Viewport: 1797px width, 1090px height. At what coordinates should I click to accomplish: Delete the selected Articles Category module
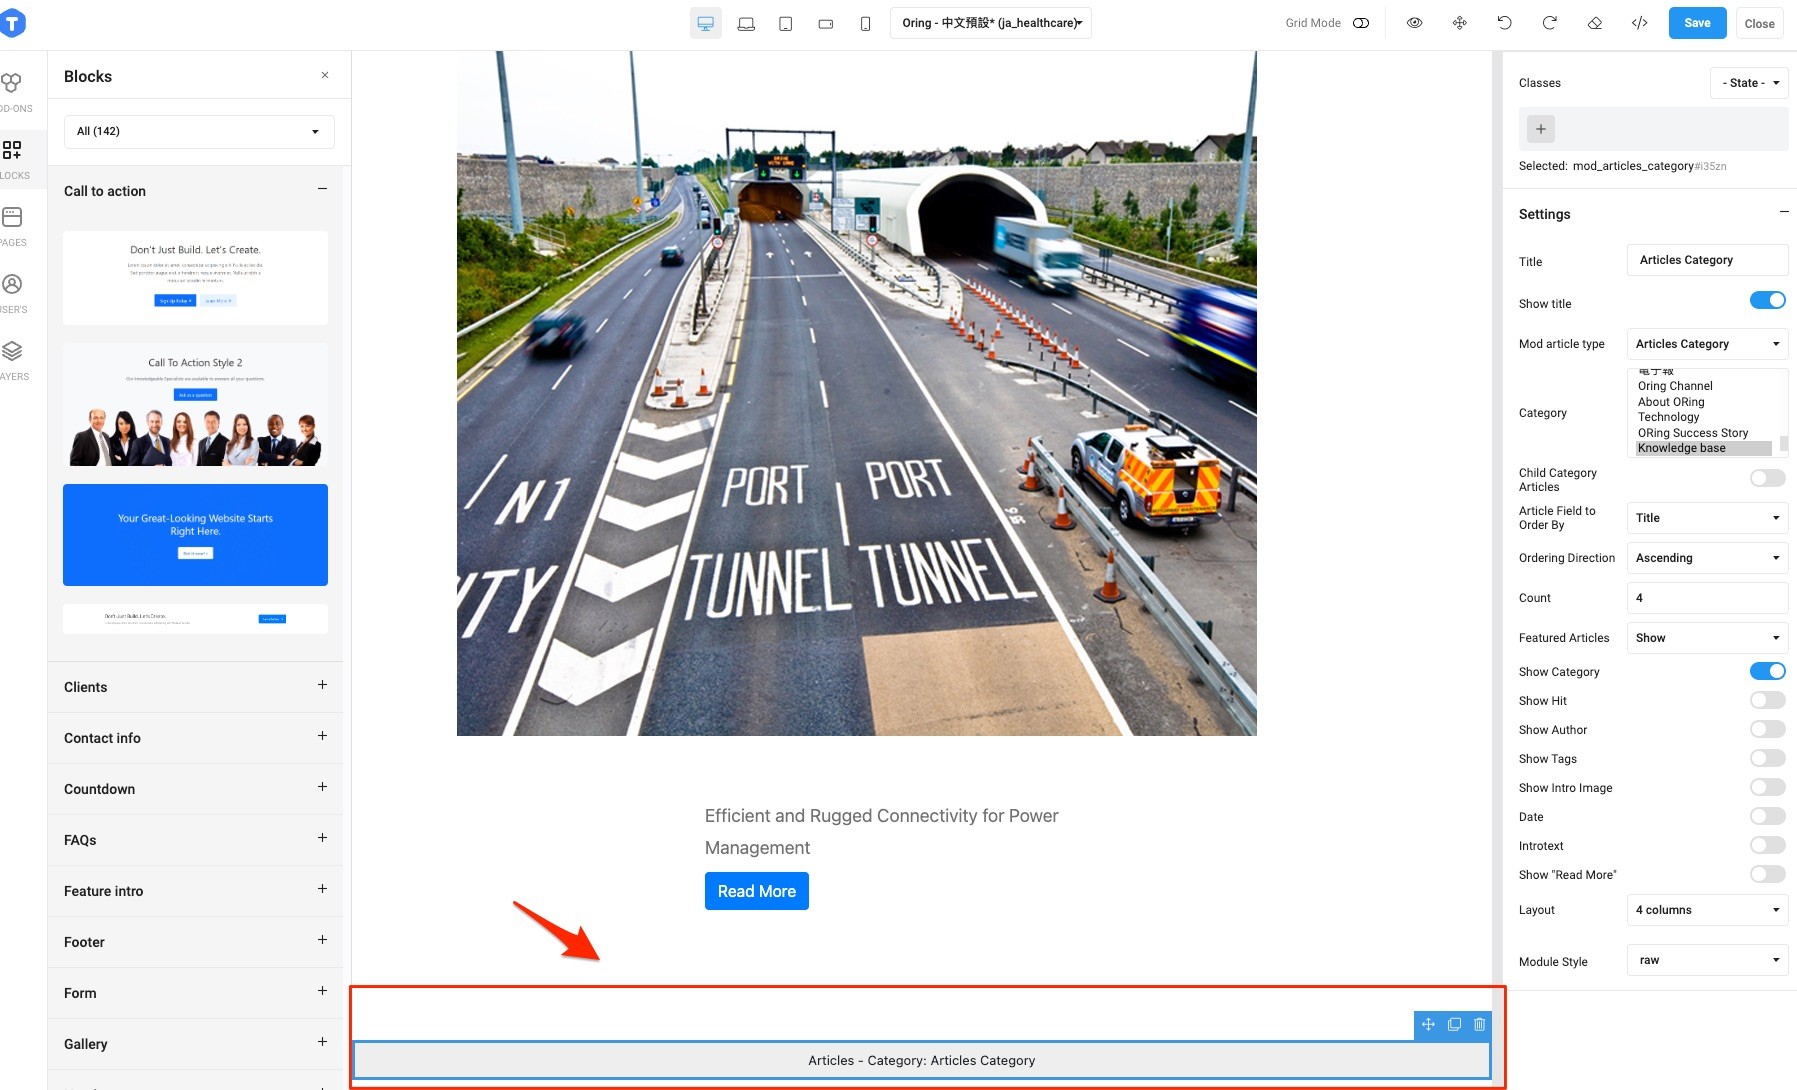click(x=1480, y=1024)
